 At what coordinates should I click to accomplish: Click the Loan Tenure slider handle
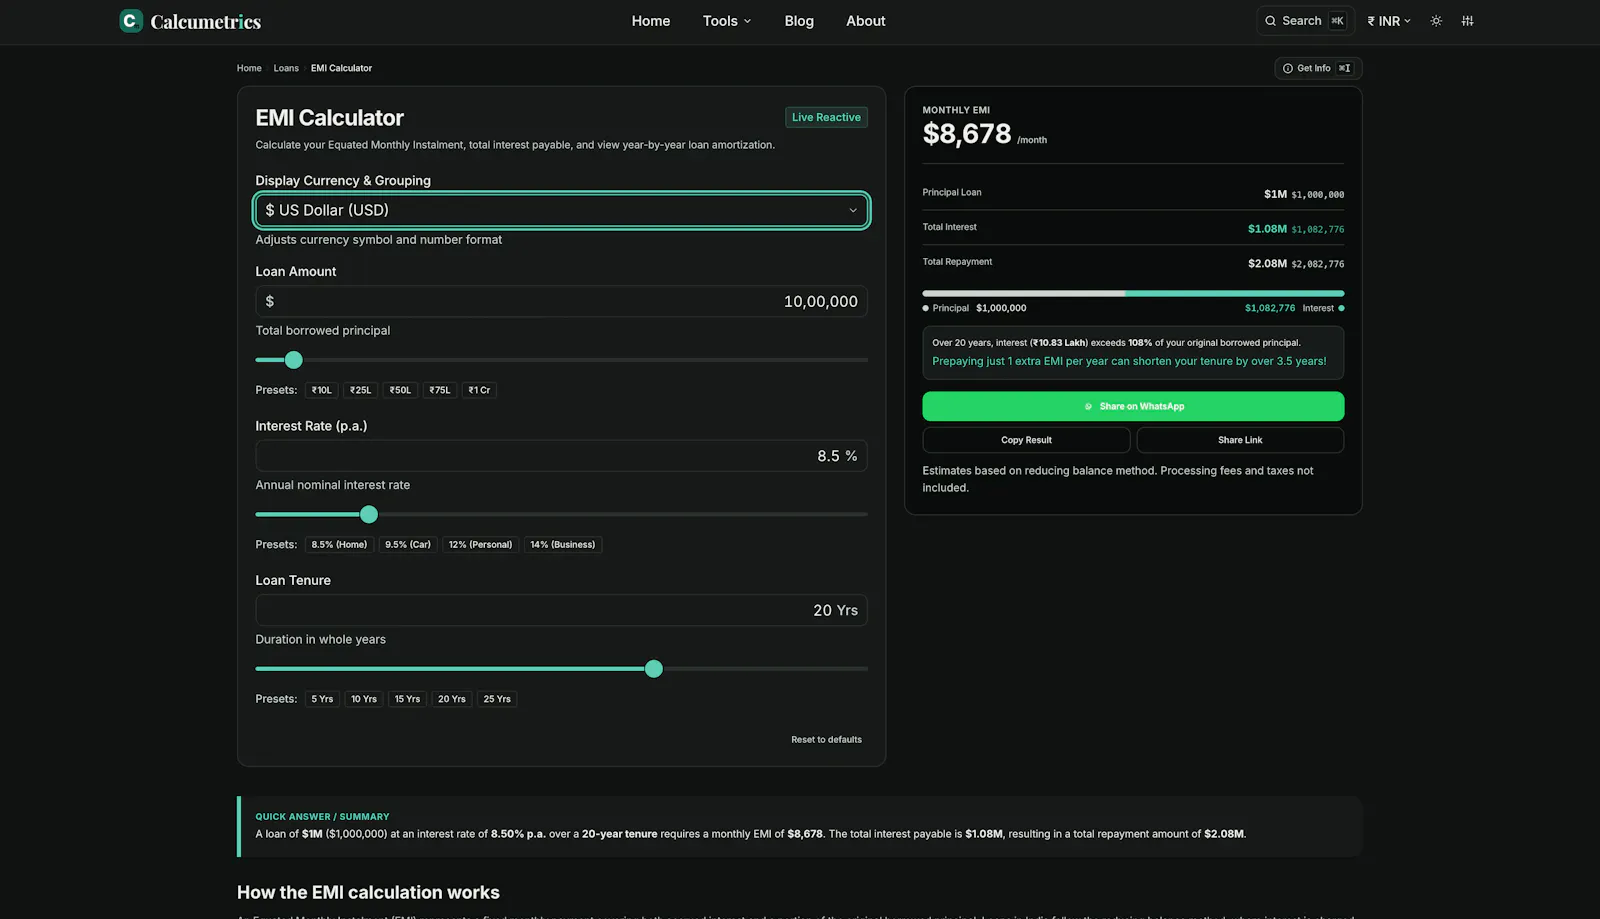654,669
